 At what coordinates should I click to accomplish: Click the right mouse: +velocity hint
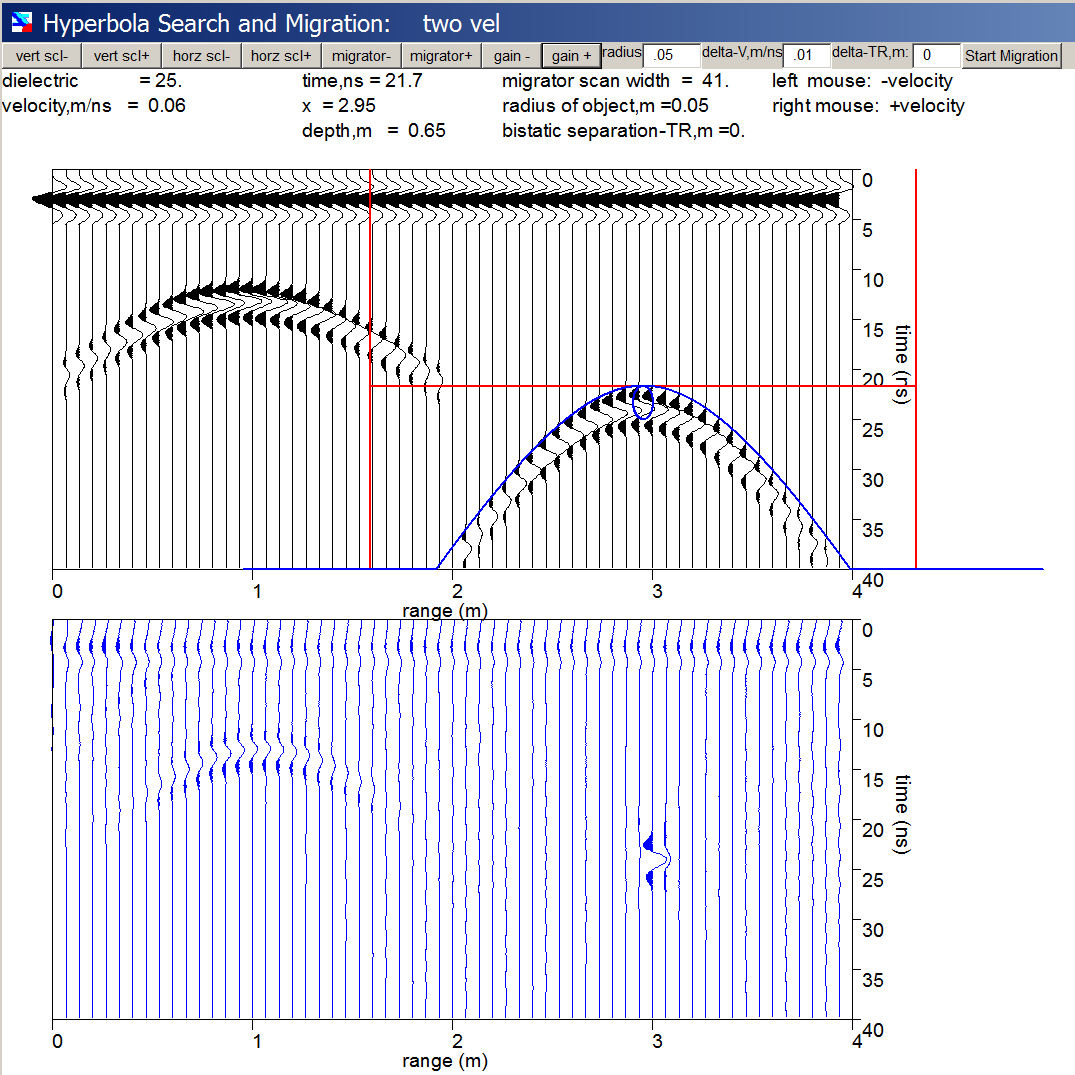pos(868,106)
